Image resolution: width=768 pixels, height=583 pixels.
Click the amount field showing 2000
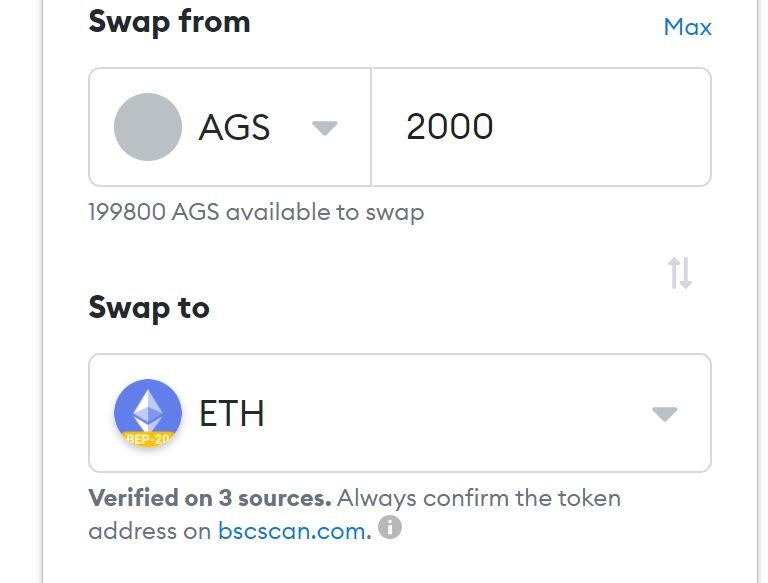(450, 127)
